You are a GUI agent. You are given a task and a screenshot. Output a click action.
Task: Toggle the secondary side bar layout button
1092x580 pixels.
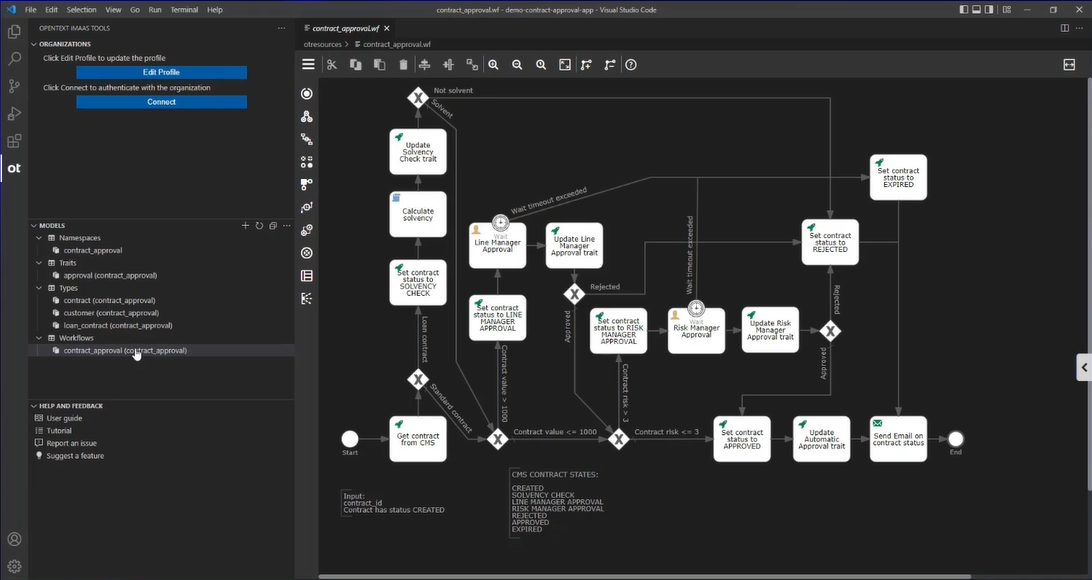[989, 10]
